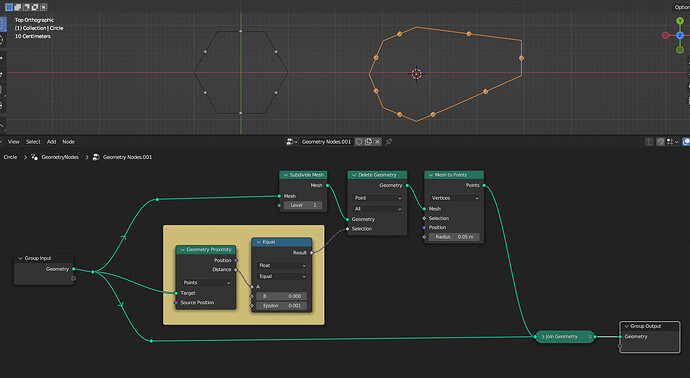Click the Selection input socket on Delete Geometry
Image resolution: width=690 pixels, height=378 pixels.
click(x=348, y=229)
